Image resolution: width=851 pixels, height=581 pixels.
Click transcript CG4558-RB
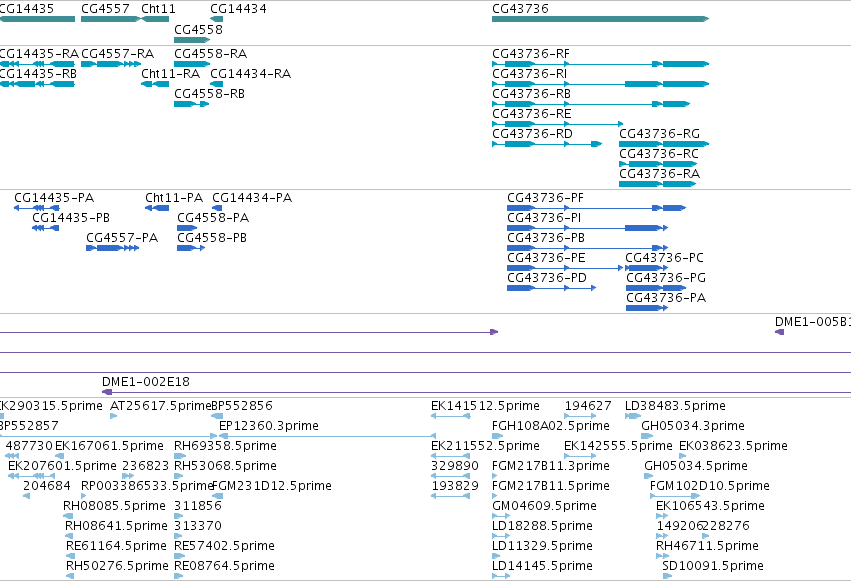[192, 104]
